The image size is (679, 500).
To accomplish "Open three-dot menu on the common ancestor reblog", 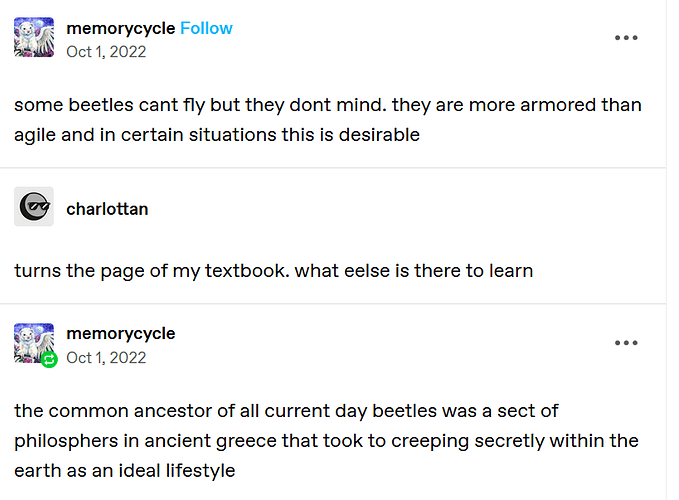I will pyautogui.click(x=626, y=343).
